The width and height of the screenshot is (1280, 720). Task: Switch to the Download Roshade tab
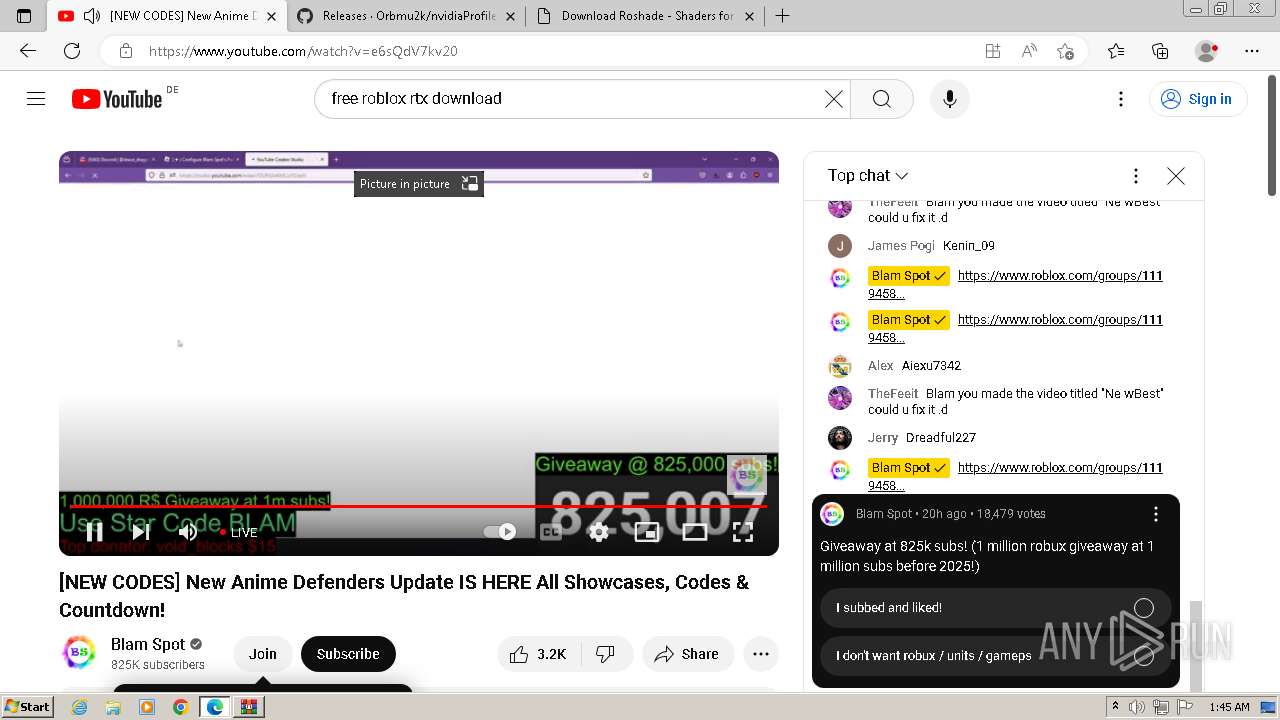[x=647, y=16]
